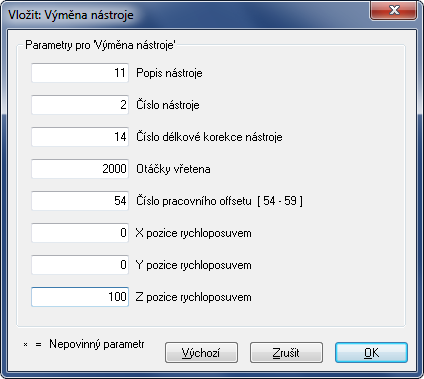Click the Z pozice rychloposuvem field
The height and width of the screenshot is (379, 424).
[x=80, y=297]
